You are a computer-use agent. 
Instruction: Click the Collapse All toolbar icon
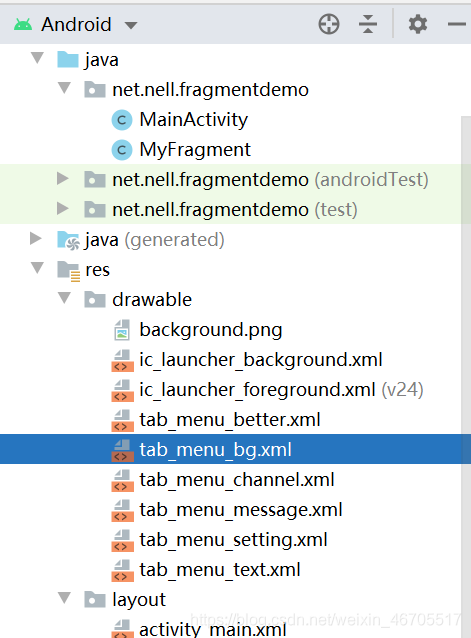pos(368,24)
